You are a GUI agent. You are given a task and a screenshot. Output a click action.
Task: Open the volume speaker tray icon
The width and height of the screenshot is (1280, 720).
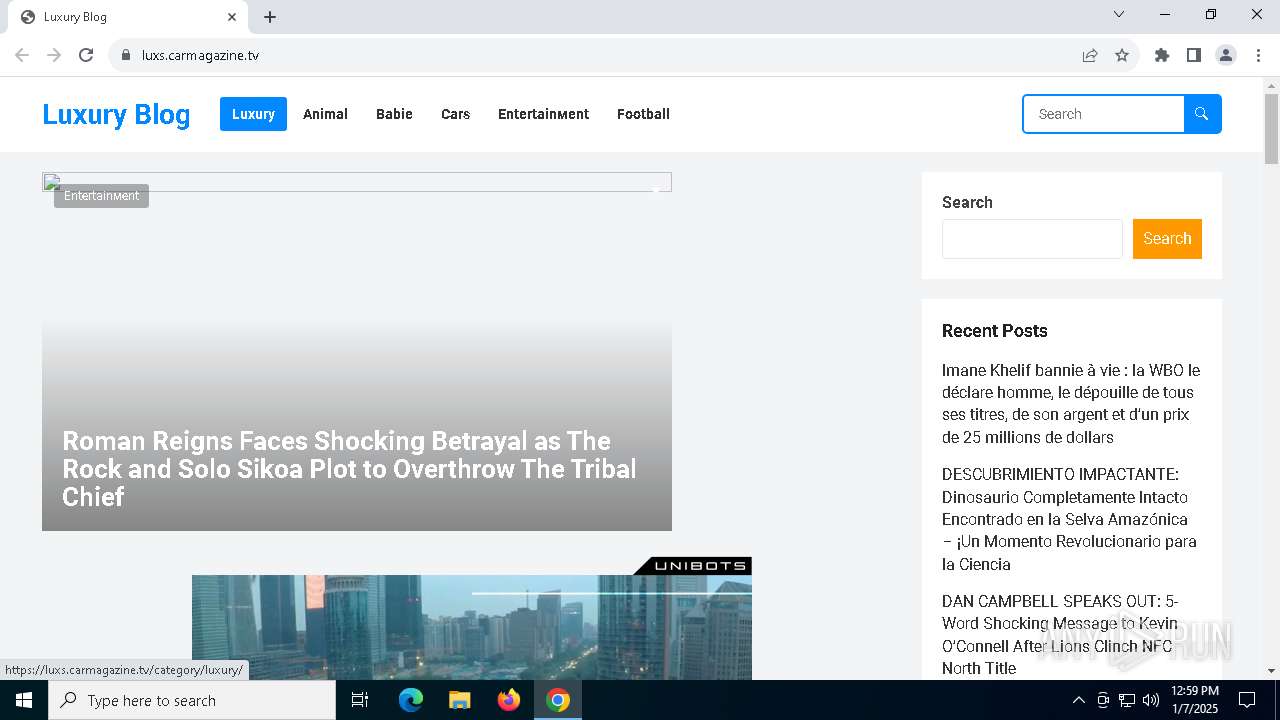(x=1151, y=700)
